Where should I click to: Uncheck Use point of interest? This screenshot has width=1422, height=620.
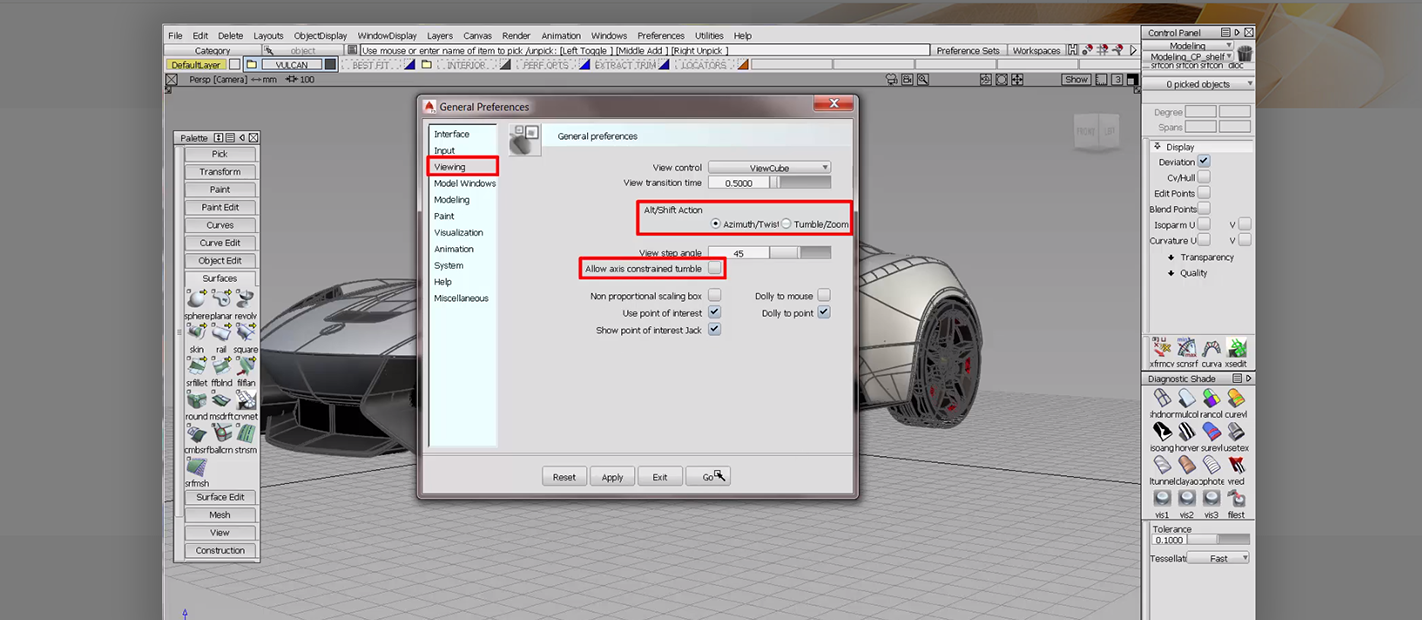(x=714, y=312)
